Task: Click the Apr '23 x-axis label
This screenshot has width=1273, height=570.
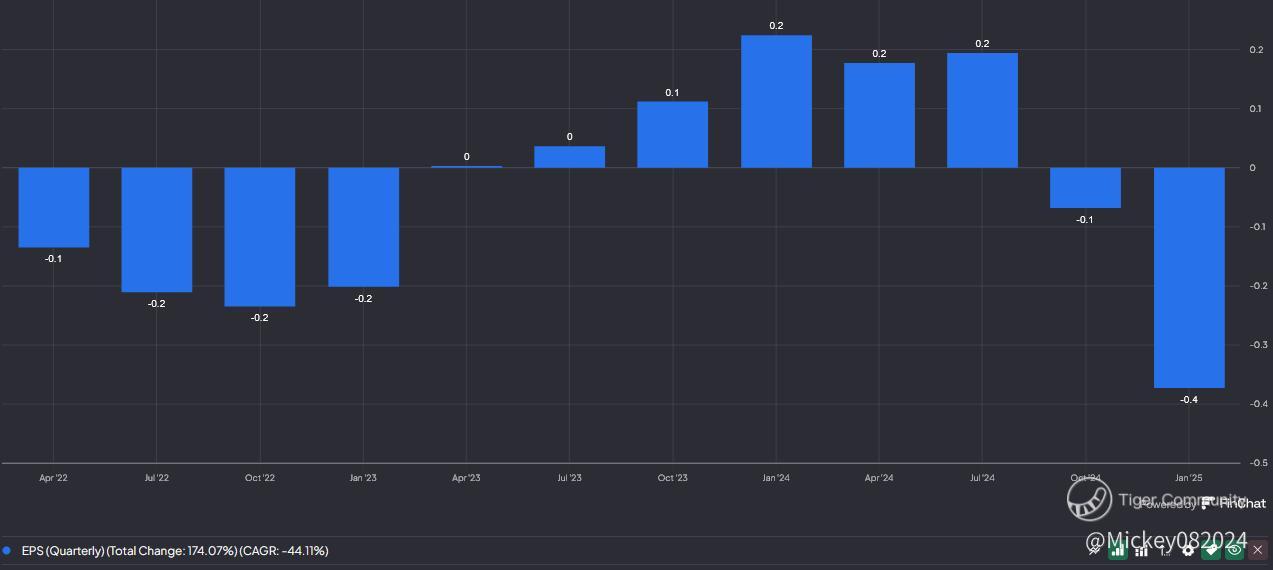Action: coord(466,478)
